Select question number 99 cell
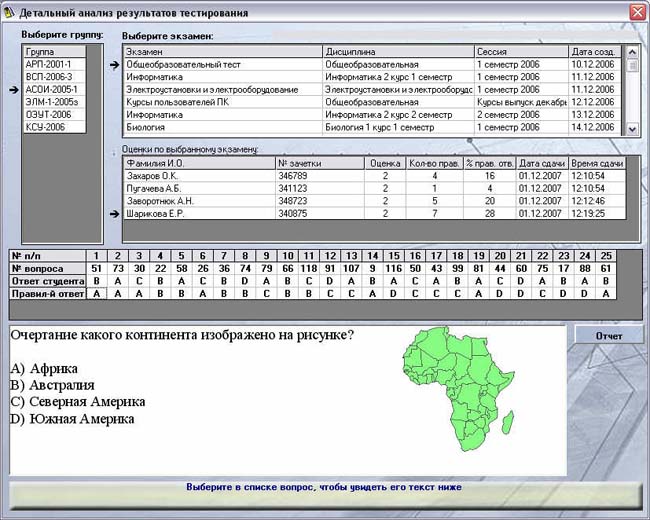Screen dimensions: 650x520 [458, 268]
